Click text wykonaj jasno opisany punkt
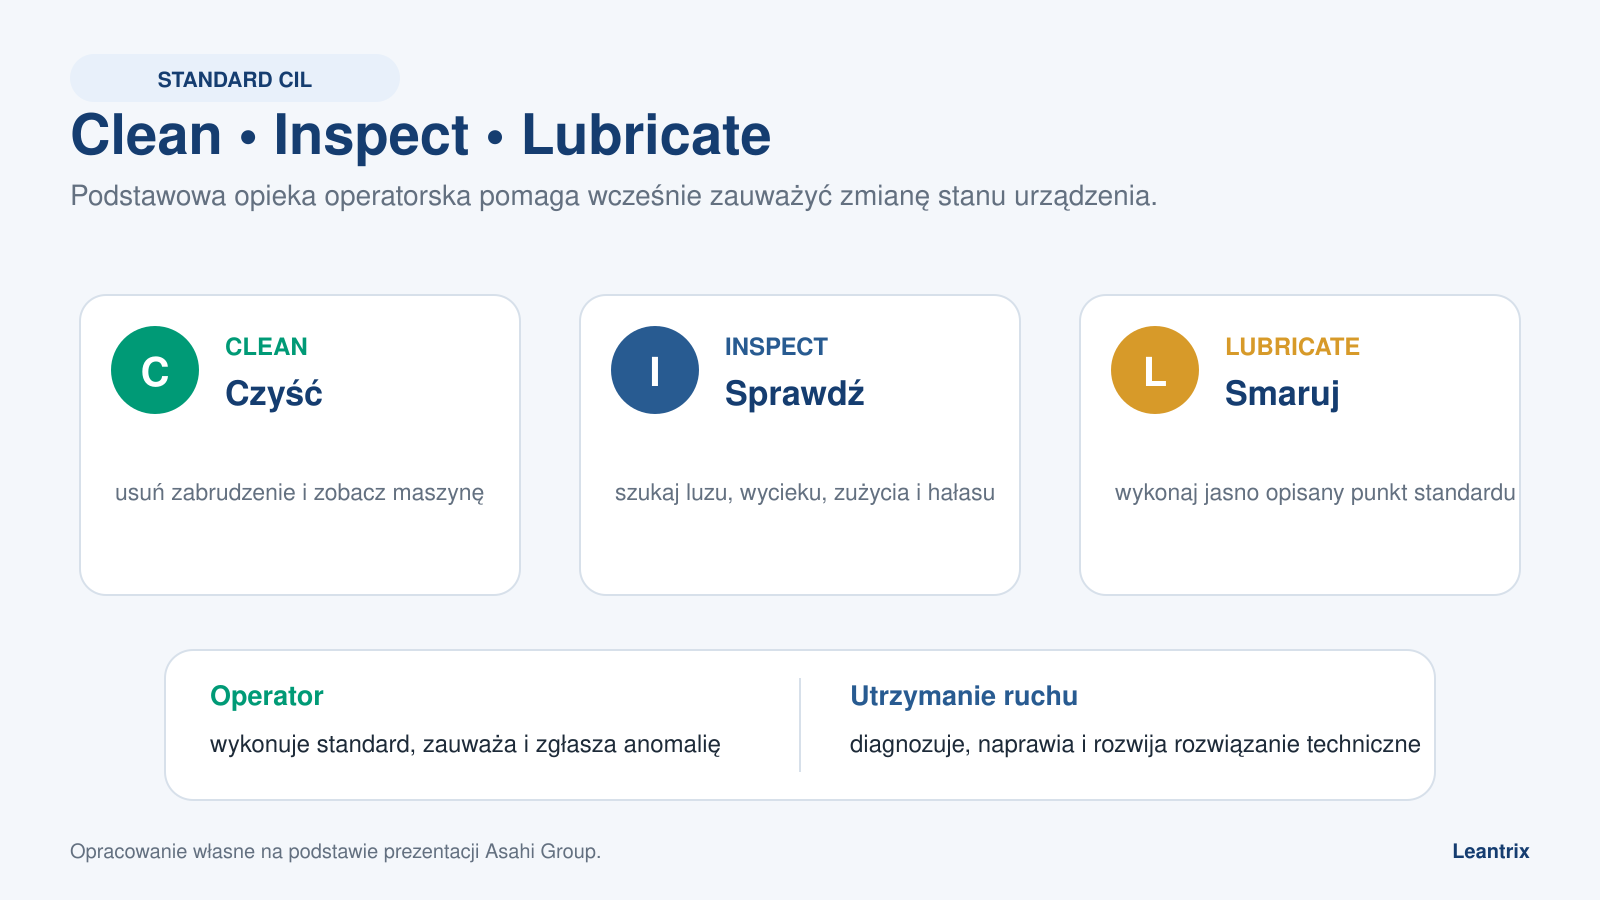 click(1315, 493)
